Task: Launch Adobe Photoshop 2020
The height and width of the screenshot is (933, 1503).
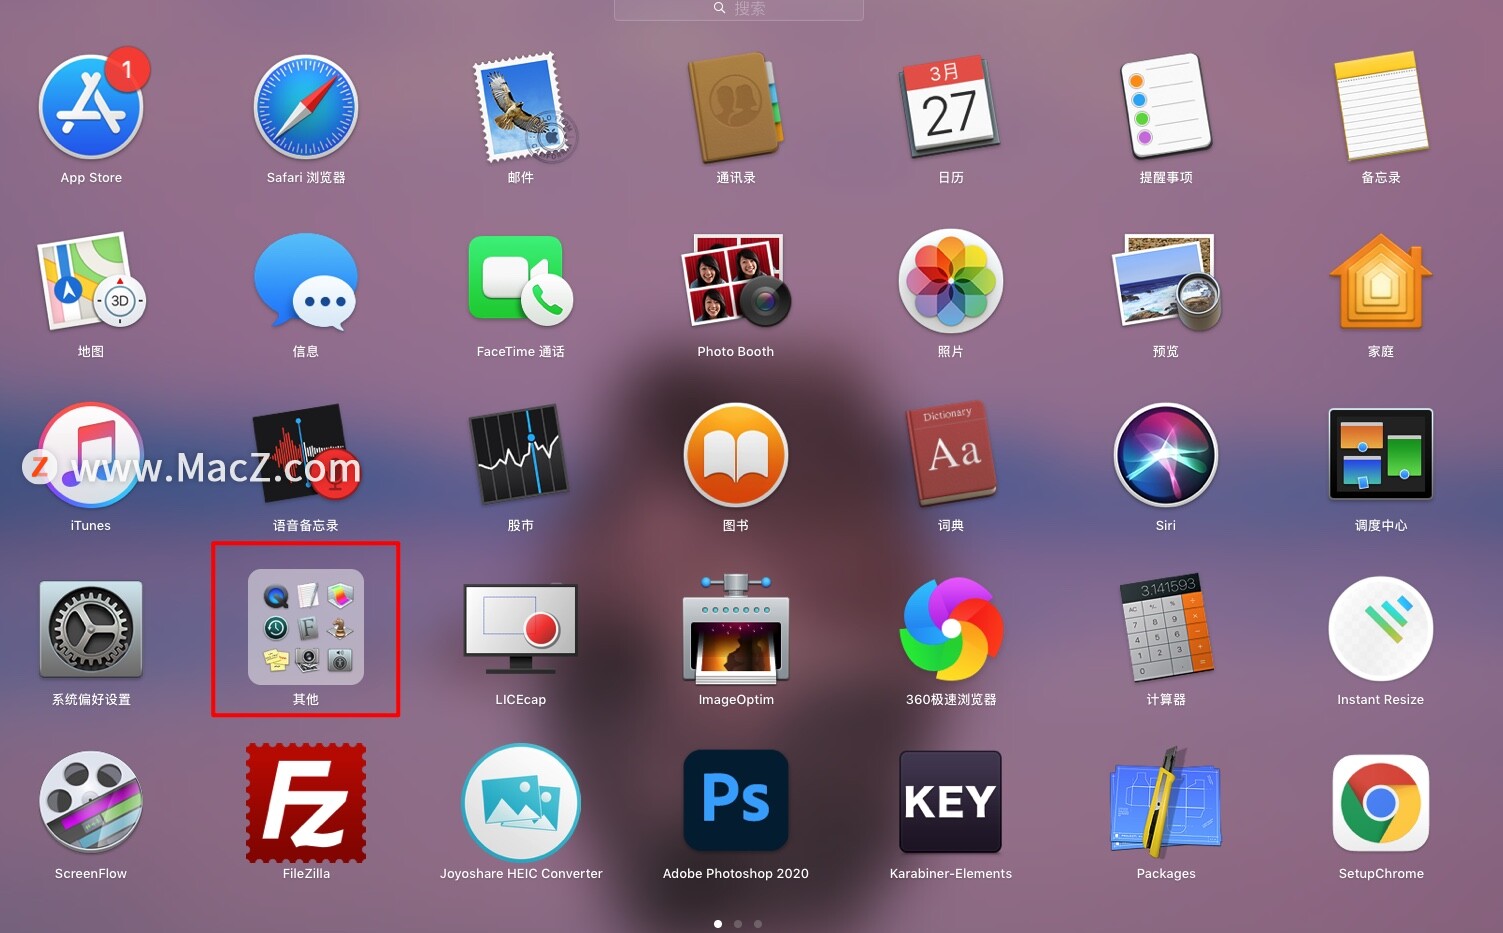Action: [736, 801]
